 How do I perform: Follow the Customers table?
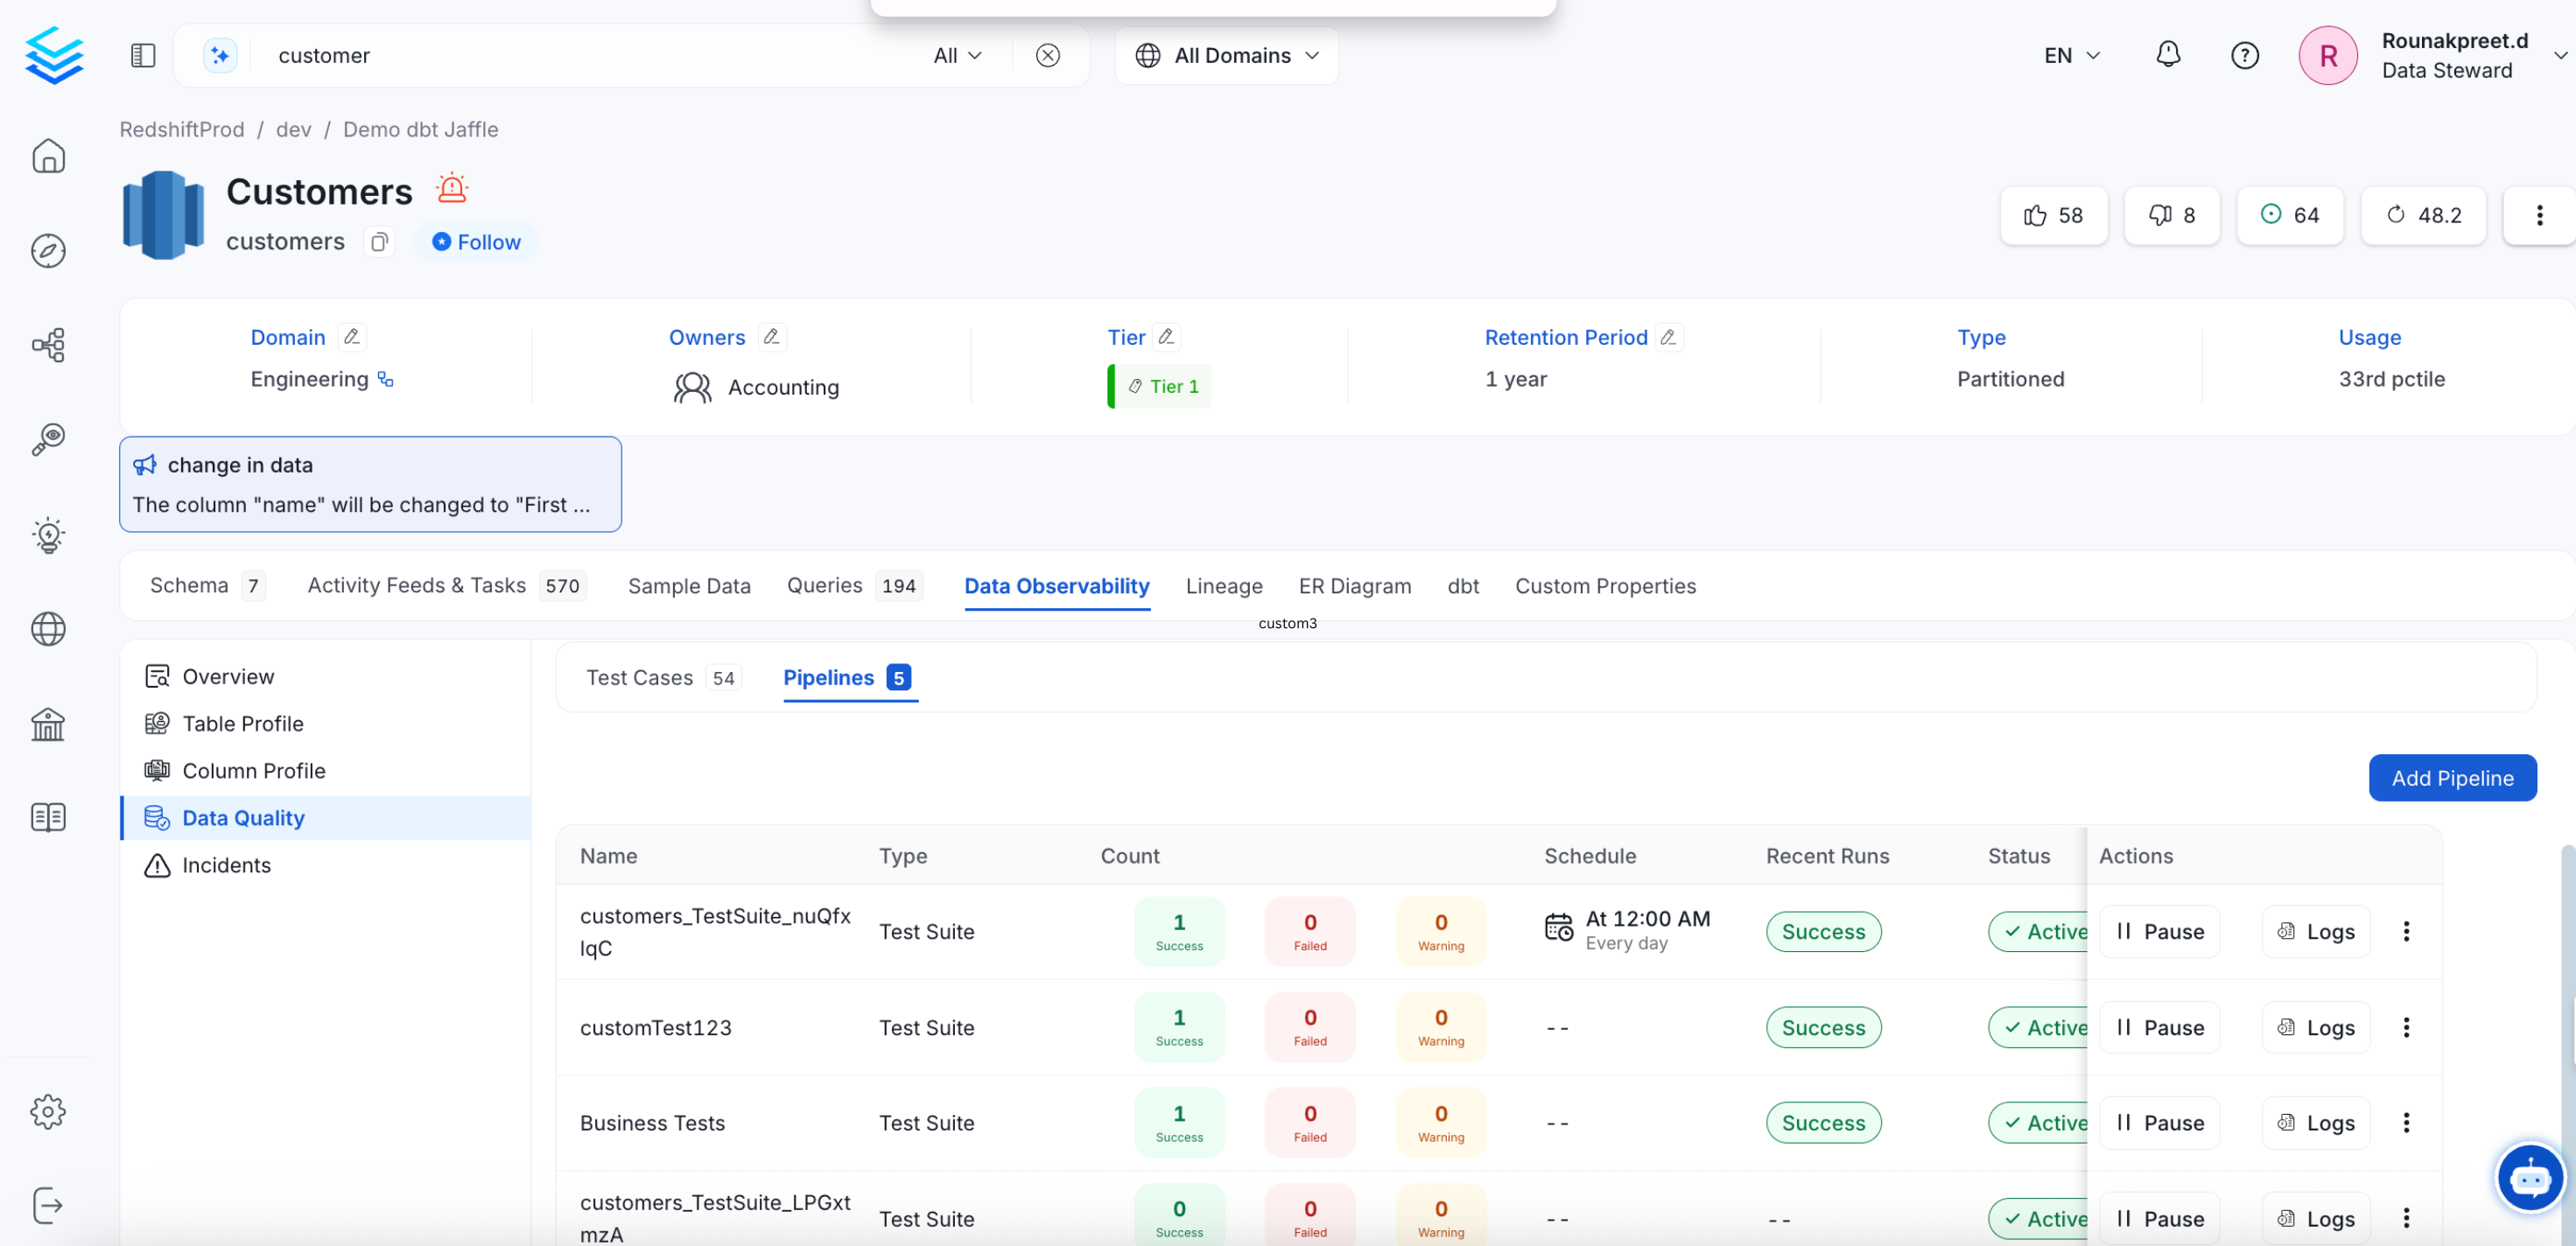tap(476, 242)
